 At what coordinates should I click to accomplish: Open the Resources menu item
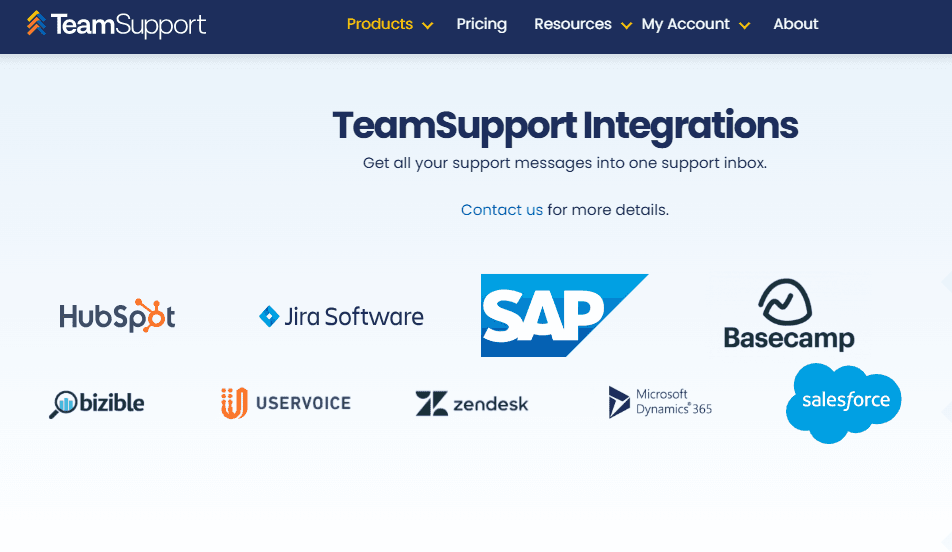tap(573, 24)
